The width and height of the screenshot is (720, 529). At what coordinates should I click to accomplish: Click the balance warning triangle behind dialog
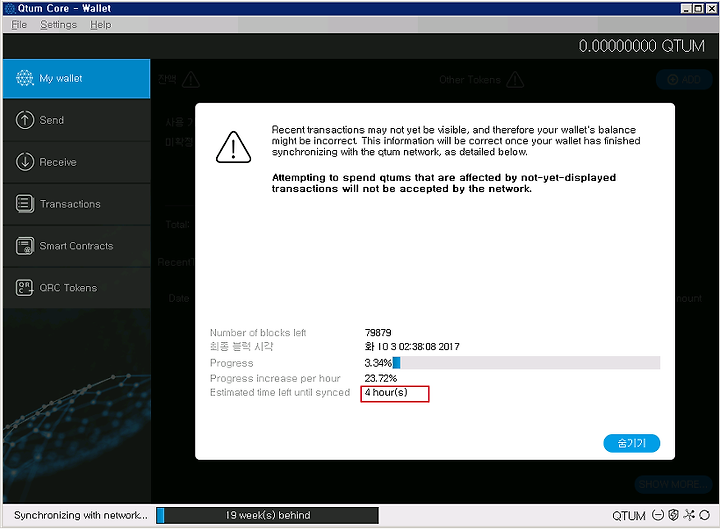pyautogui.click(x=191, y=80)
